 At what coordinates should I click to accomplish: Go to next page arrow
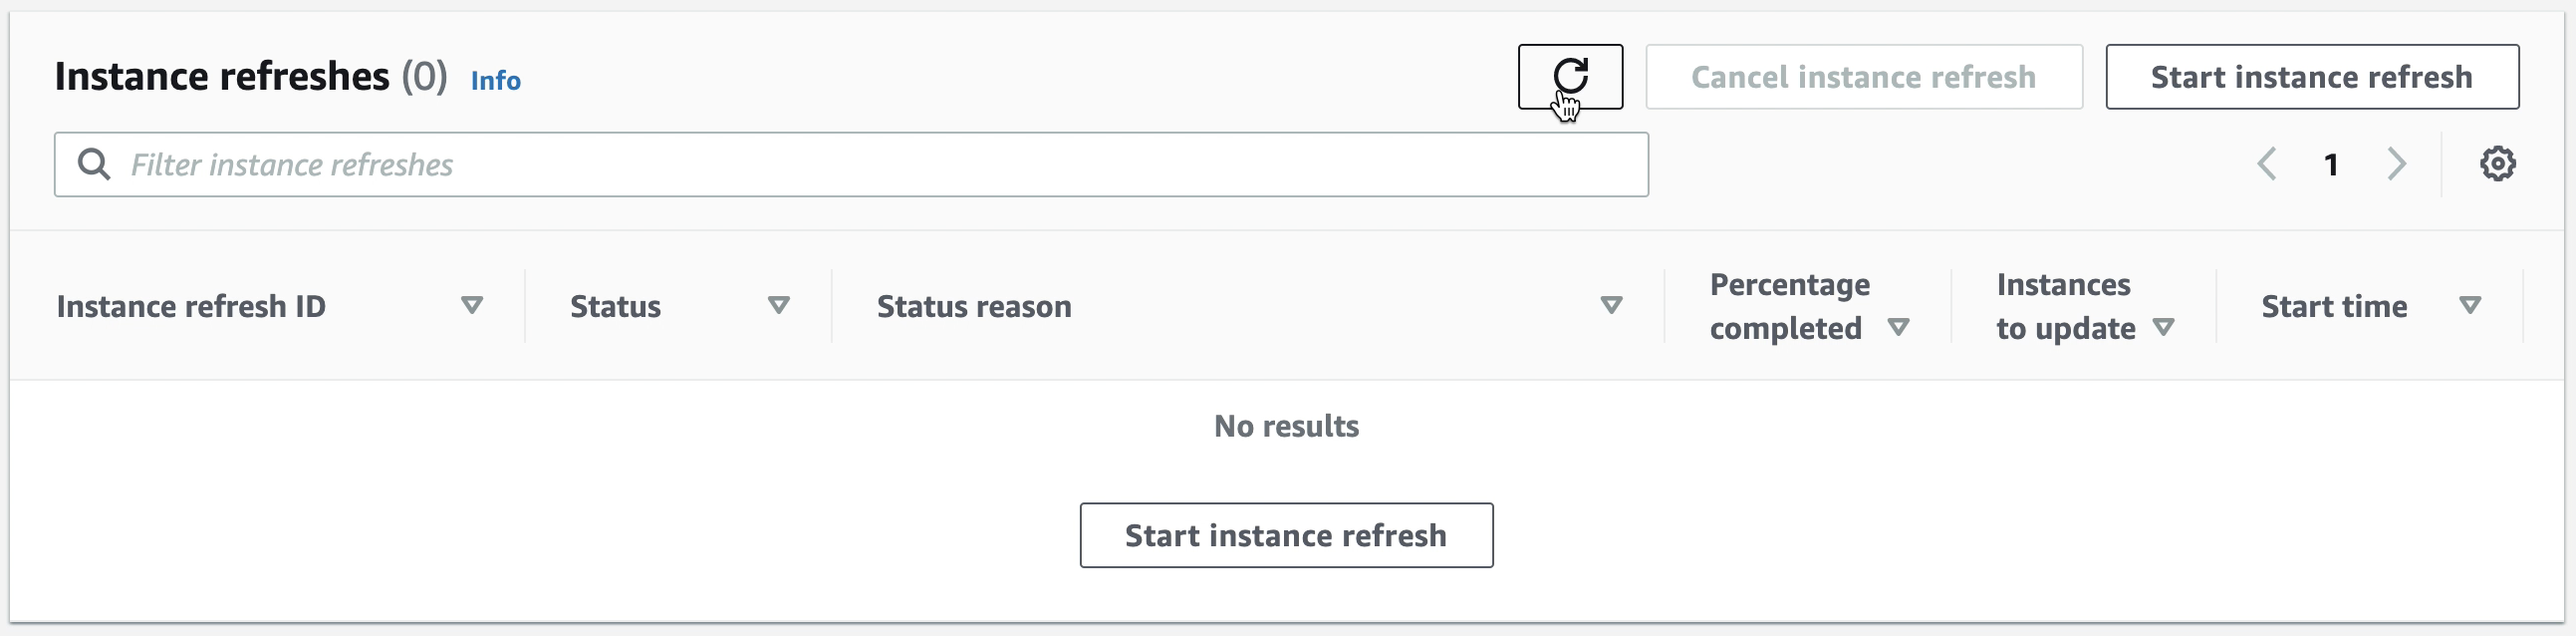2397,164
